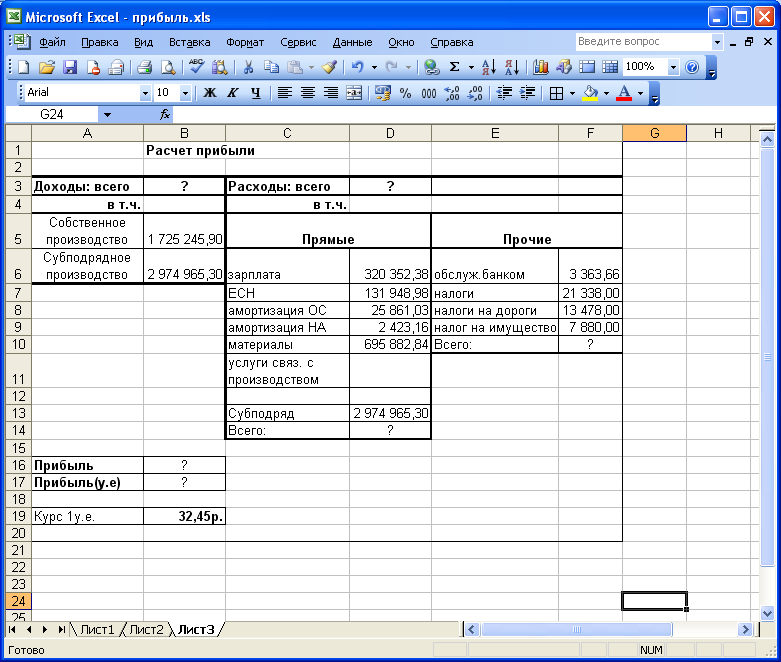Apply thousands separator 000 icon
Image resolution: width=781 pixels, height=662 pixels.
click(x=429, y=93)
